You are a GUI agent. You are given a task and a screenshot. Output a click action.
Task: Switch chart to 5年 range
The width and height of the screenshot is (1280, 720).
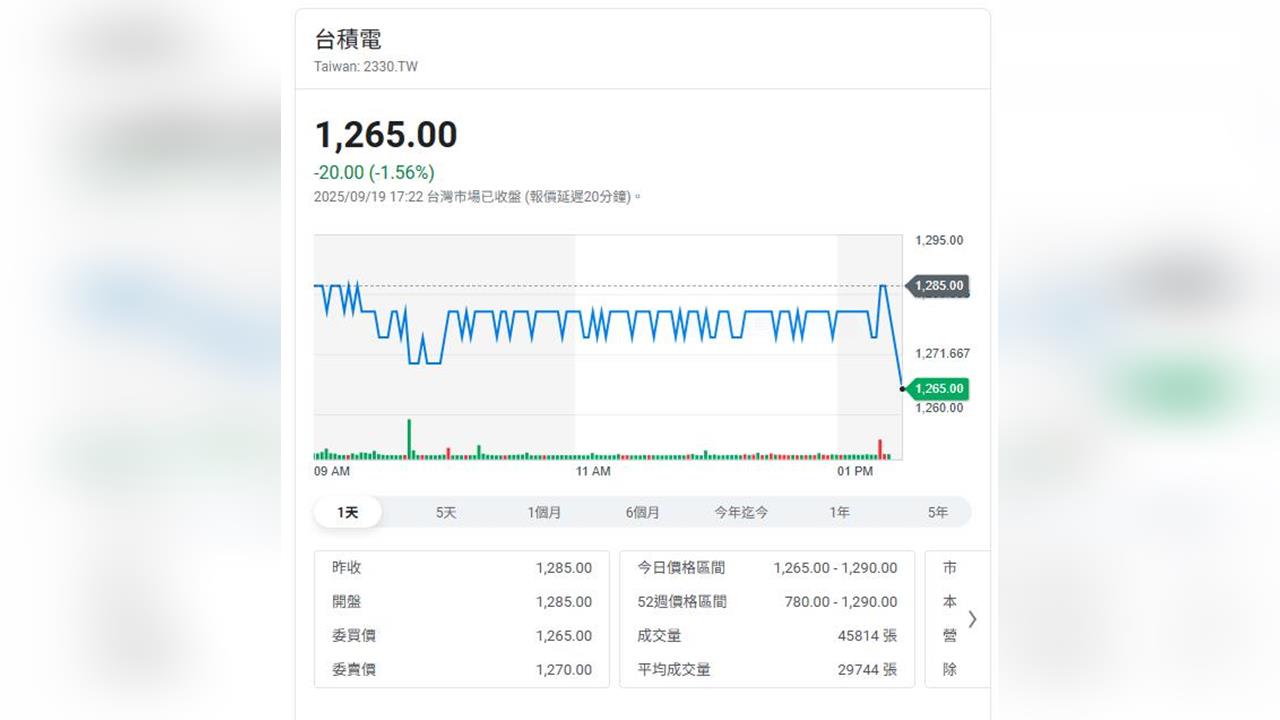(937, 512)
